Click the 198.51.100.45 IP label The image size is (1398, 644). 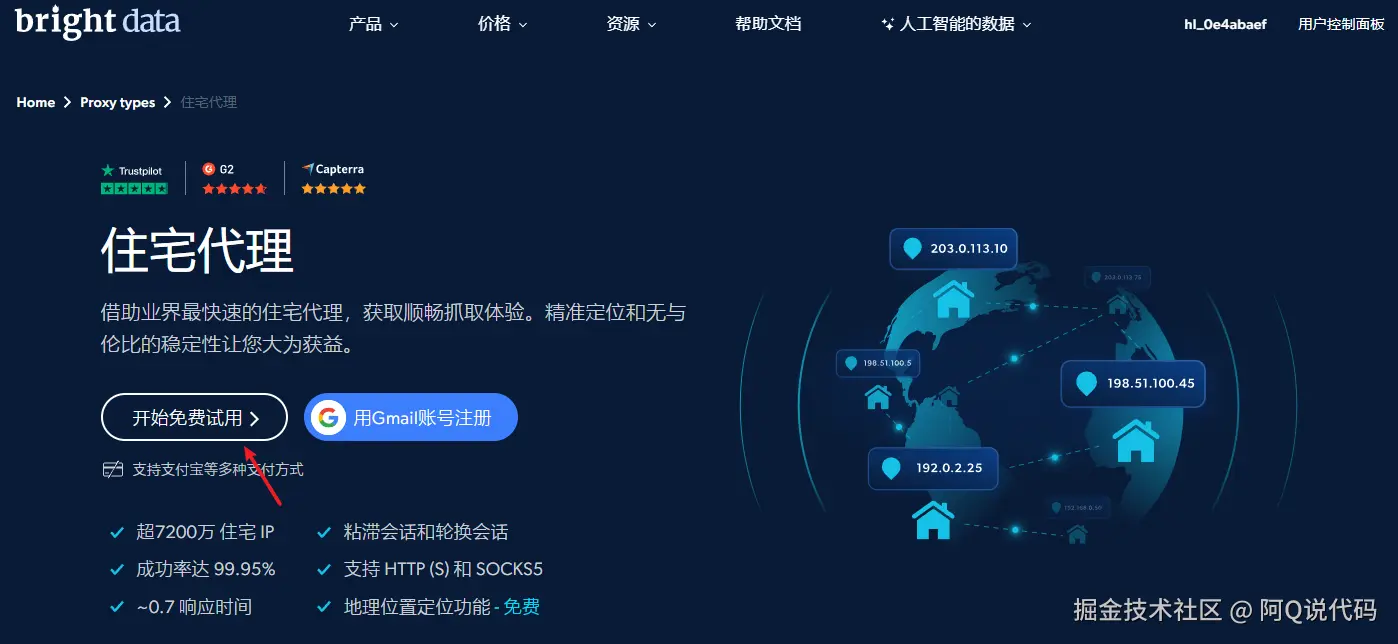[1133, 383]
